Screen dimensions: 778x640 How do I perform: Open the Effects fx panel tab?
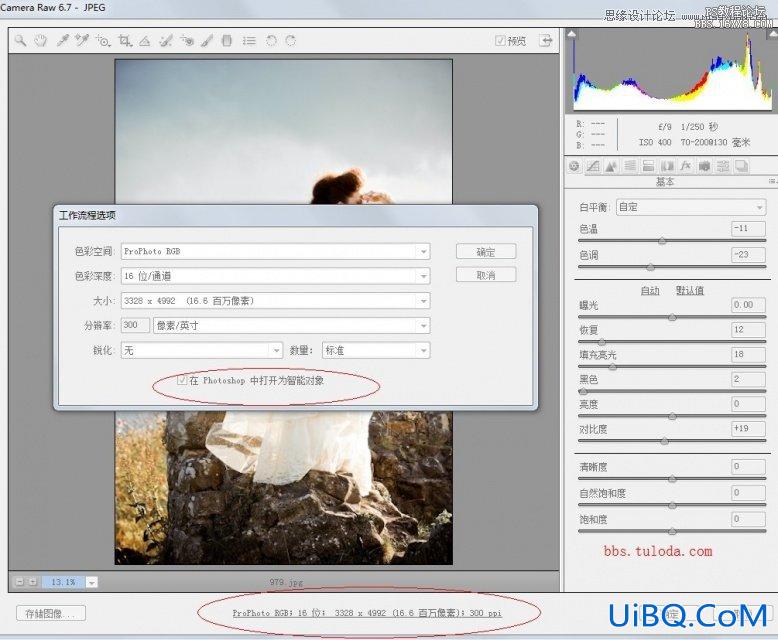coord(686,166)
